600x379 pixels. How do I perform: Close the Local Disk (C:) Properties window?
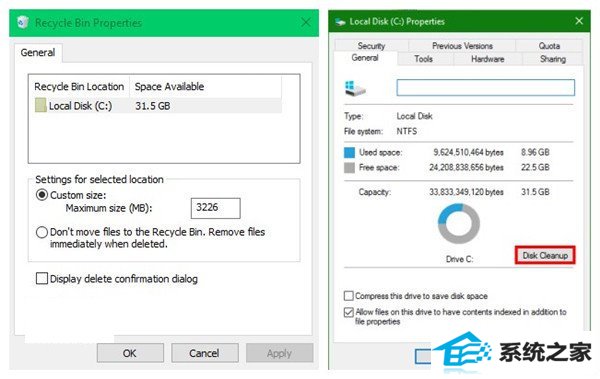[x=579, y=21]
